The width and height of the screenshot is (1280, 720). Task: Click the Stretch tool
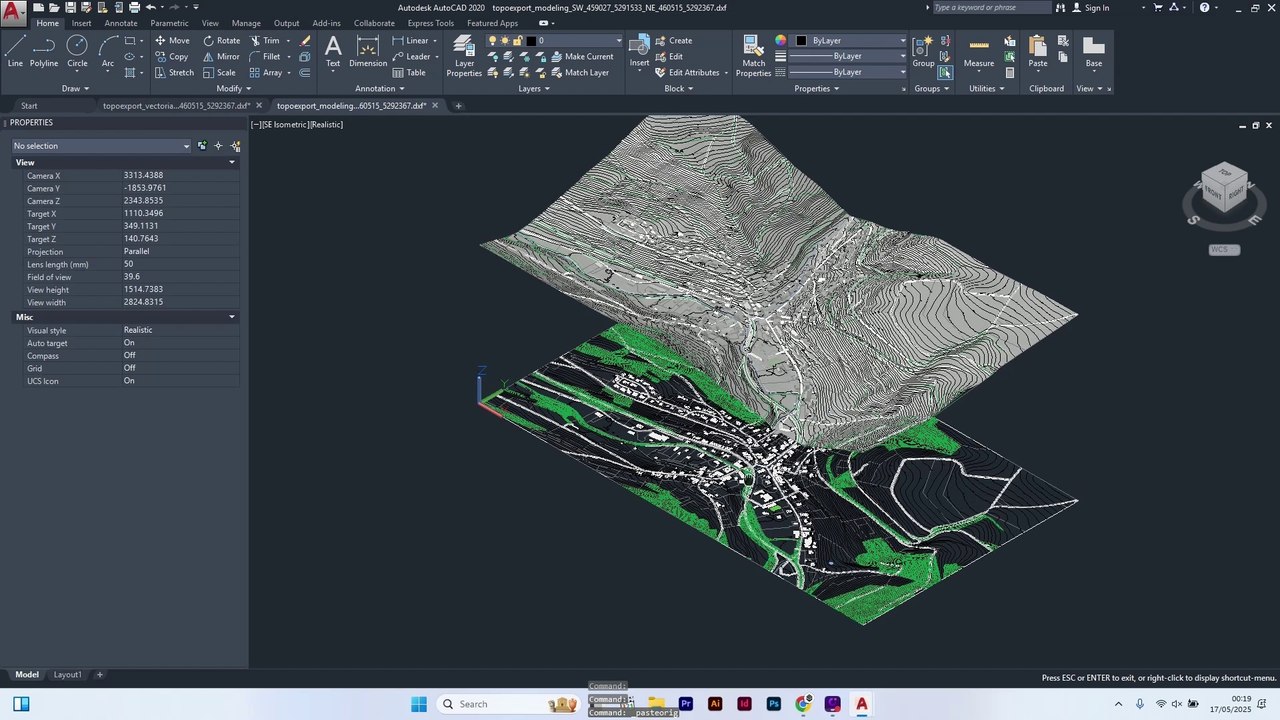point(174,73)
